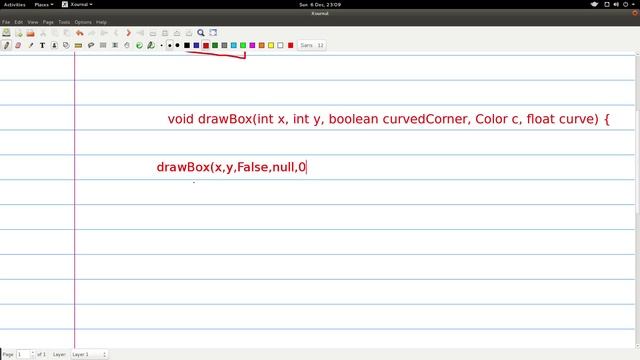This screenshot has width=640, height=360.
Task: Reset to normal size zoom icon
Action: (189, 33)
